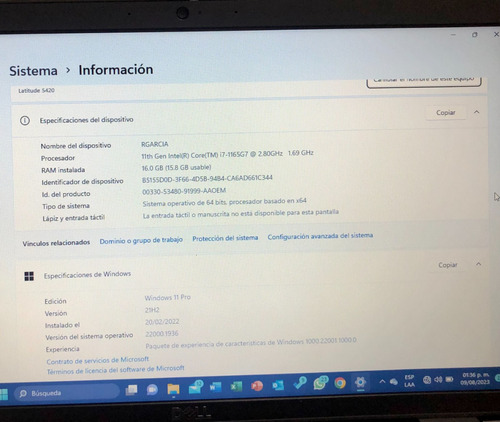
Task: Click the device specifications info icon
Action: click(25, 121)
